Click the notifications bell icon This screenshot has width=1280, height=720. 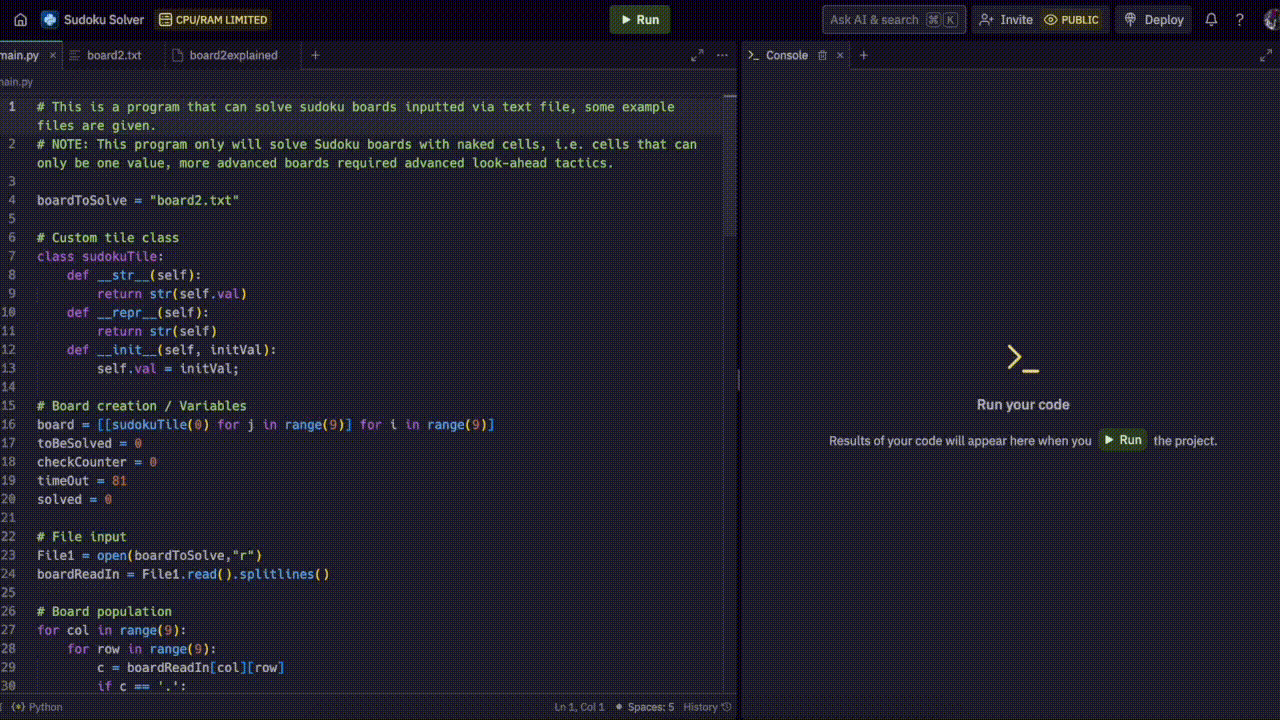[1211, 20]
